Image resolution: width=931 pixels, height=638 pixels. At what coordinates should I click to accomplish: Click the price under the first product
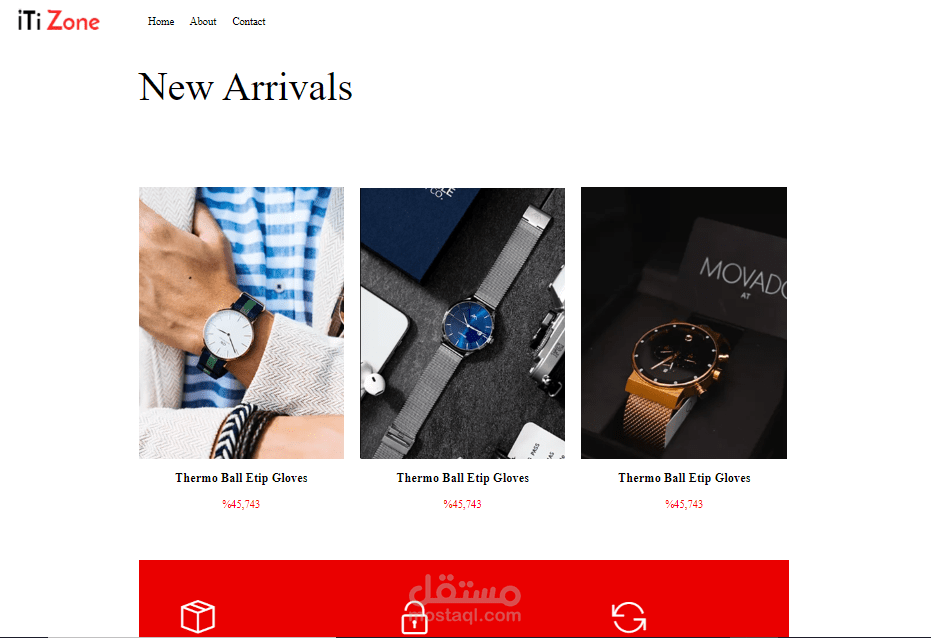tap(242, 504)
